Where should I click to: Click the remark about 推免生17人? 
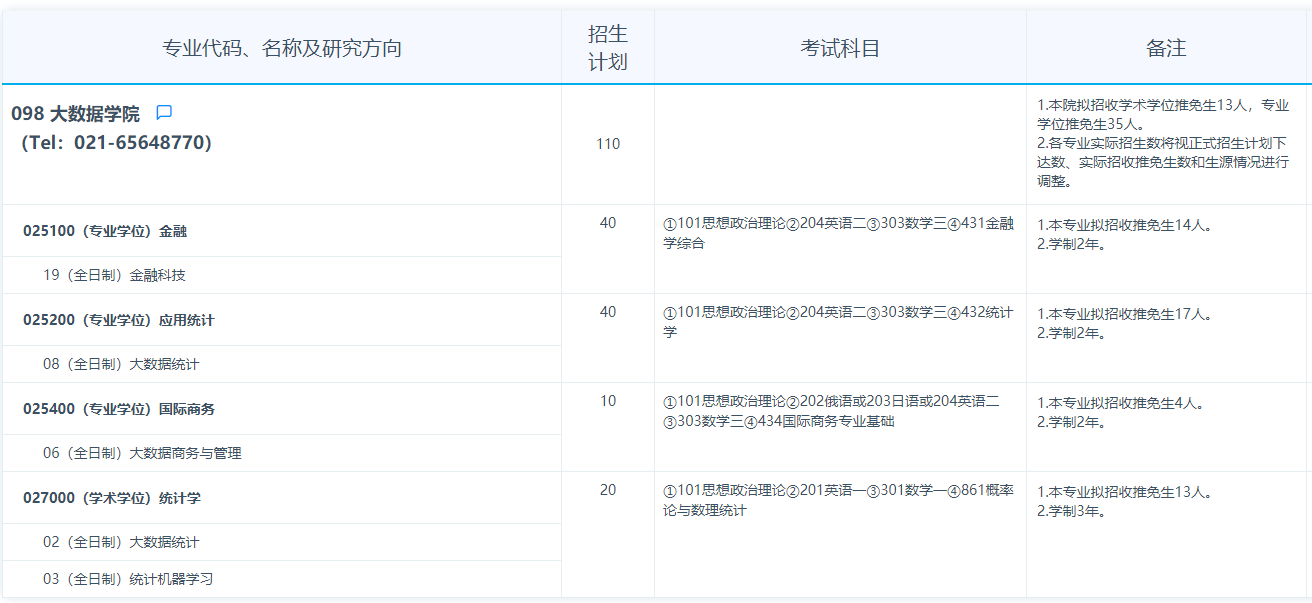coord(1125,314)
